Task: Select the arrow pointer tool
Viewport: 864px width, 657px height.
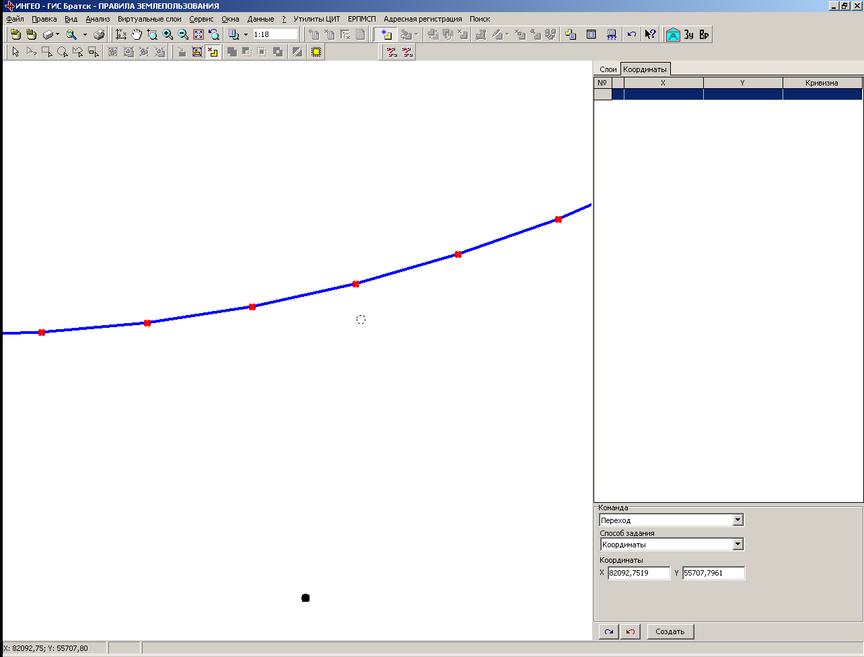Action: click(x=15, y=52)
